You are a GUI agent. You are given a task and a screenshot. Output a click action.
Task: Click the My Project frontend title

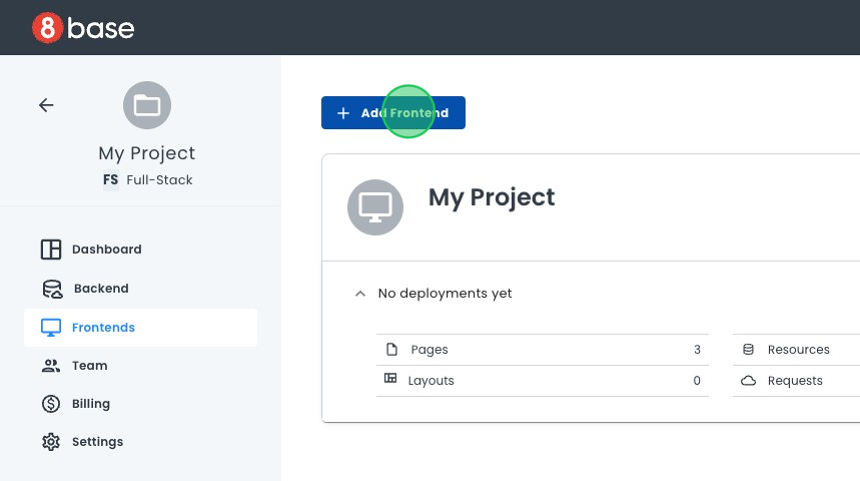click(x=491, y=197)
